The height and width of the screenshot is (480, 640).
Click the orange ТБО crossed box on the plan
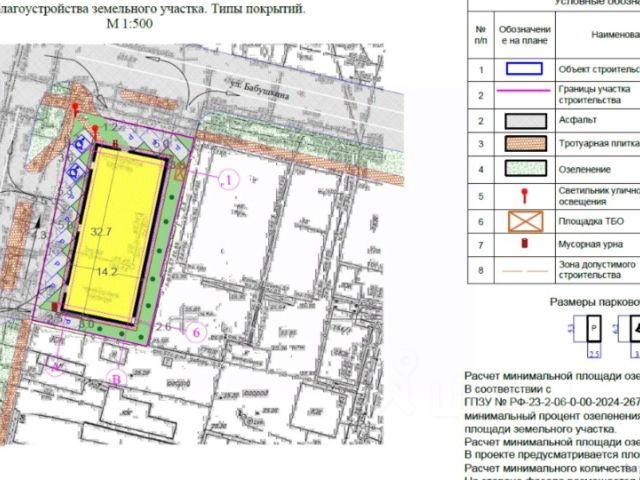coord(180,171)
